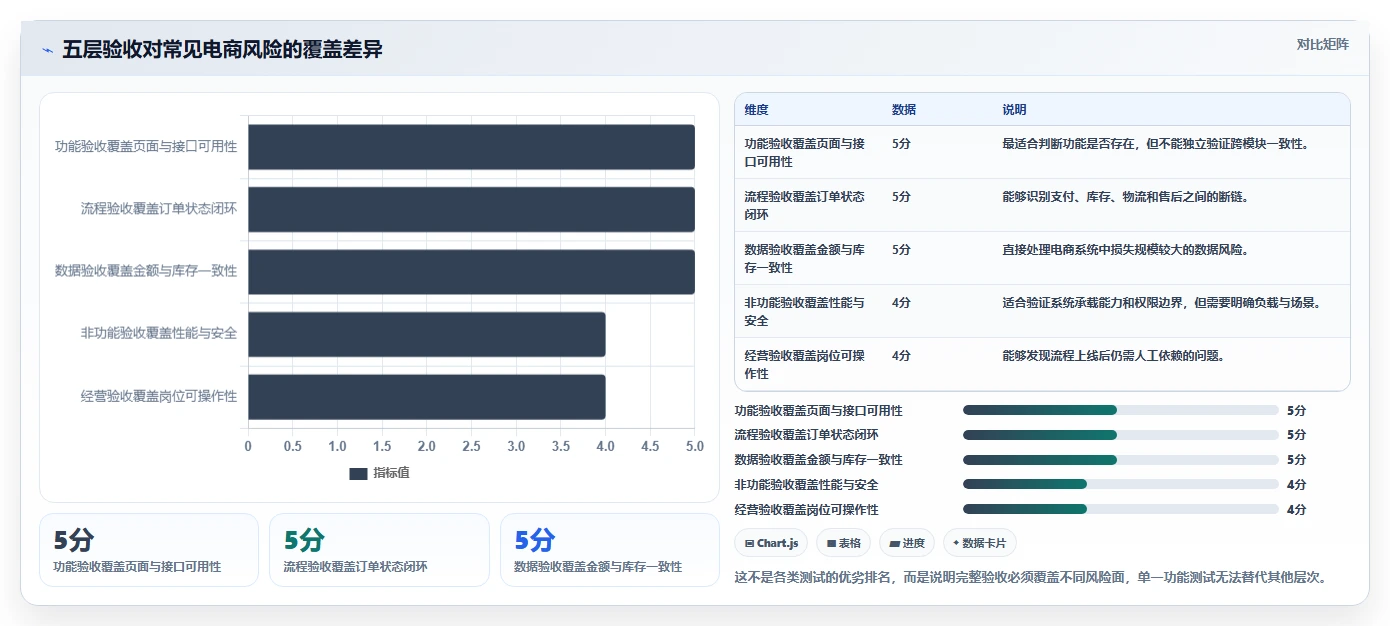1390x626 pixels.
Task: Select the 表格 chip label
Action: [849, 543]
